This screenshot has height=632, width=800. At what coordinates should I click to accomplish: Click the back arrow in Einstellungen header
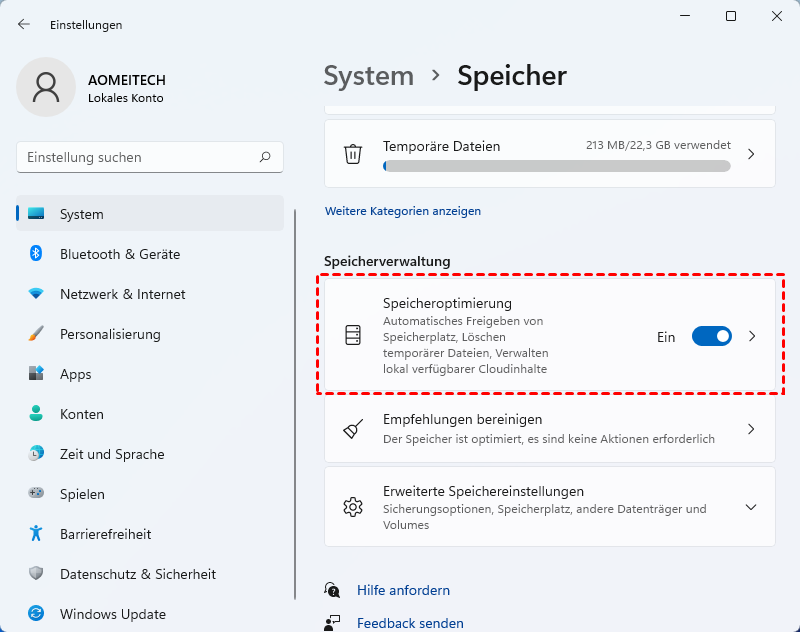click(24, 24)
